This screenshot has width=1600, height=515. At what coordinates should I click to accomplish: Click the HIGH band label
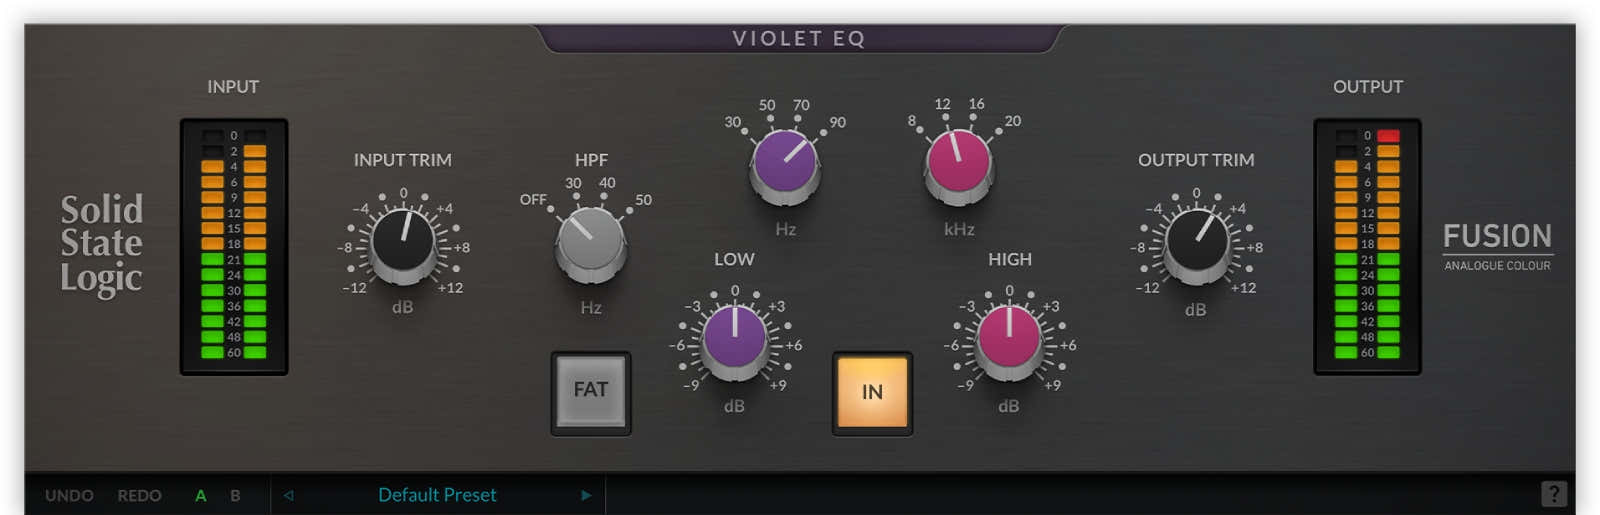coord(1010,259)
